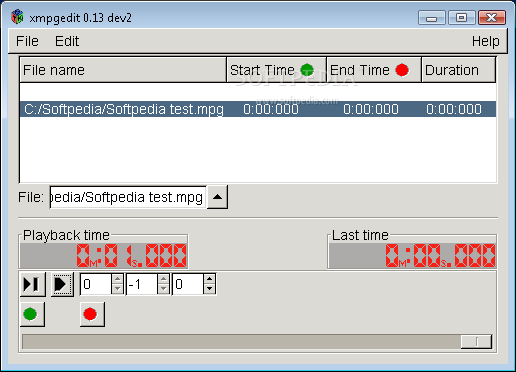
Task: Decrease the milliseconds spinner value
Action: [x=209, y=289]
